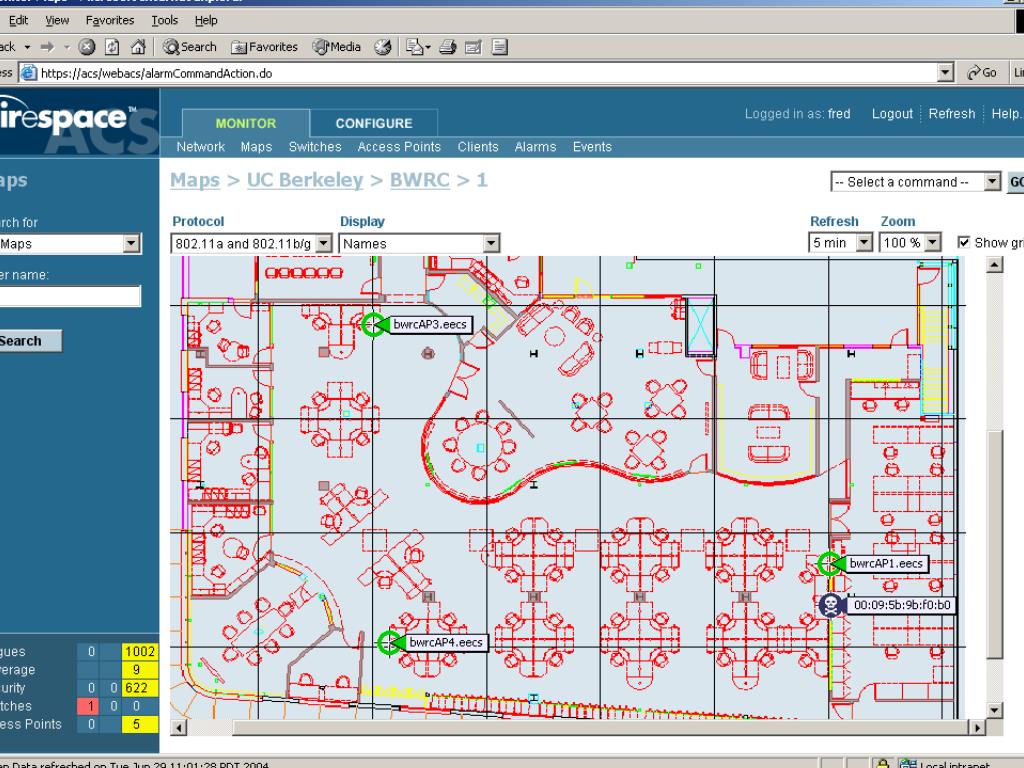Switch to the CONFIGURE tab
The height and width of the screenshot is (768, 1024).
[374, 123]
